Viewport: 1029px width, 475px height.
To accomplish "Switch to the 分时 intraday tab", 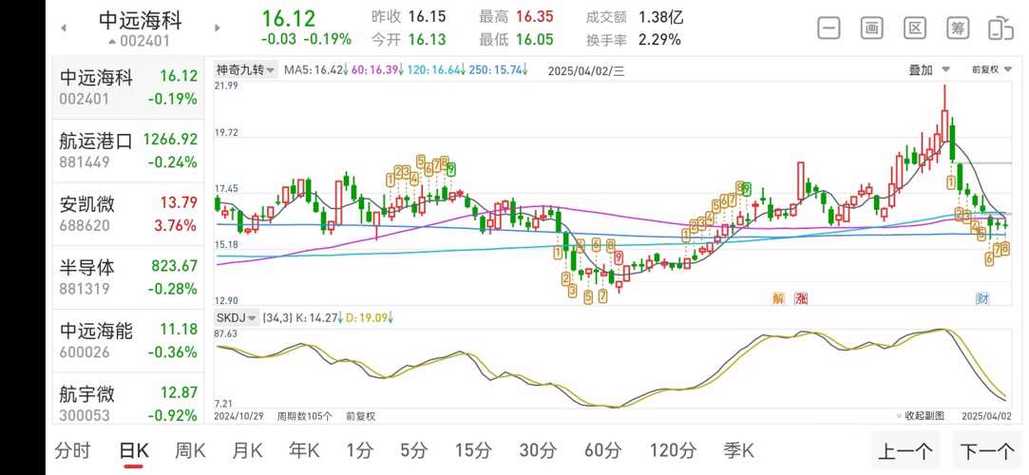I will click(x=73, y=450).
